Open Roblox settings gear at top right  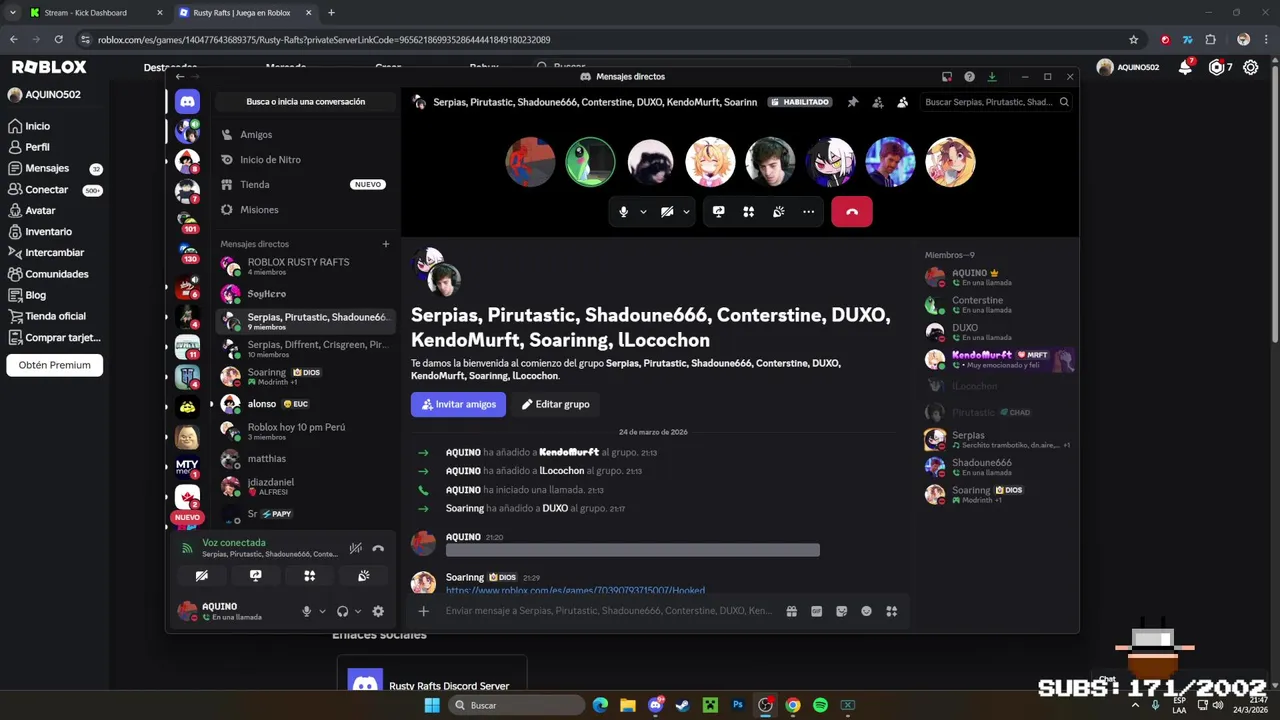pyautogui.click(x=1250, y=67)
